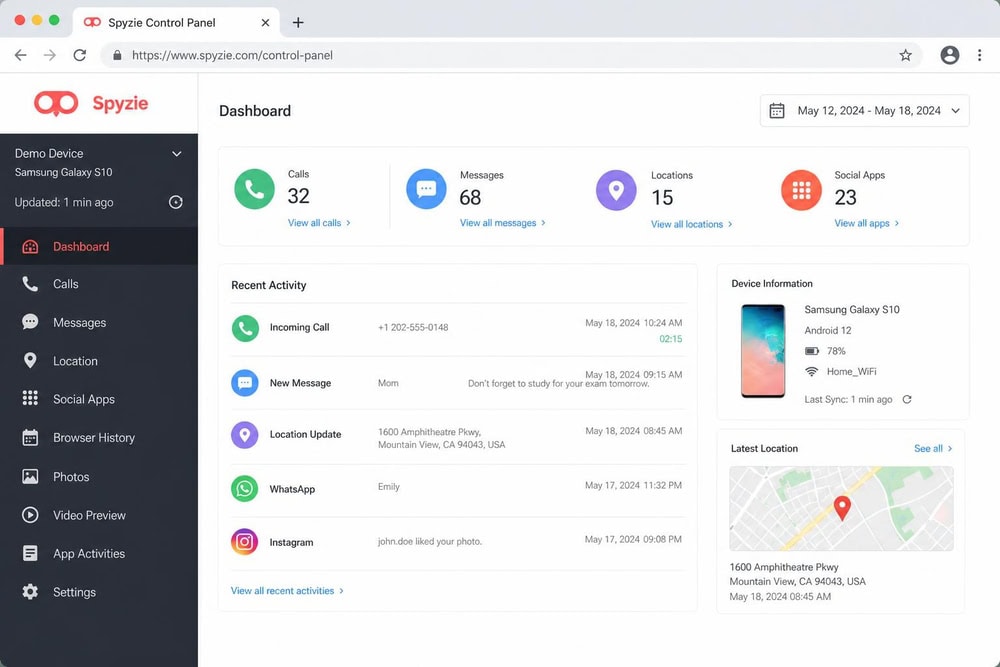Click phone number +1 202-555-0148
This screenshot has width=1000, height=667.
[x=413, y=327]
